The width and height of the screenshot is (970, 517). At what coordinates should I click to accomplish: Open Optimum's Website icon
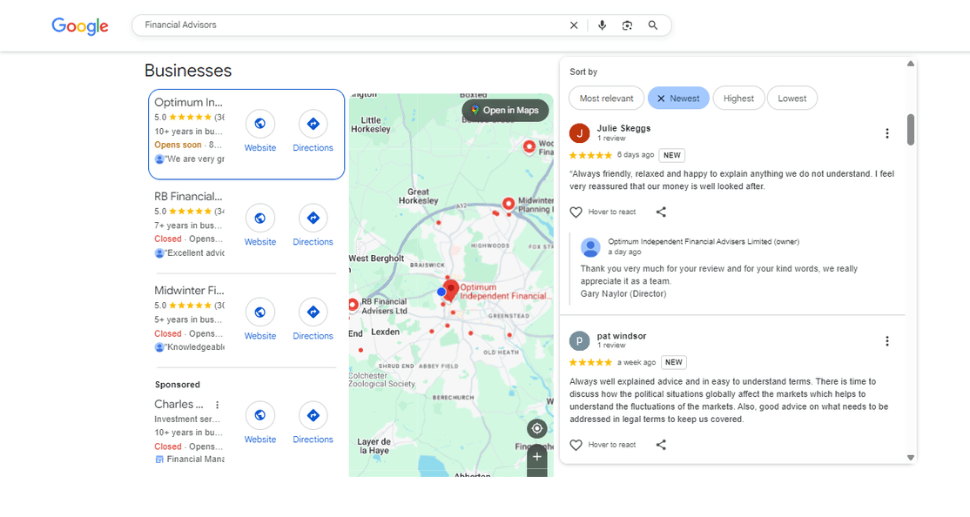click(260, 124)
